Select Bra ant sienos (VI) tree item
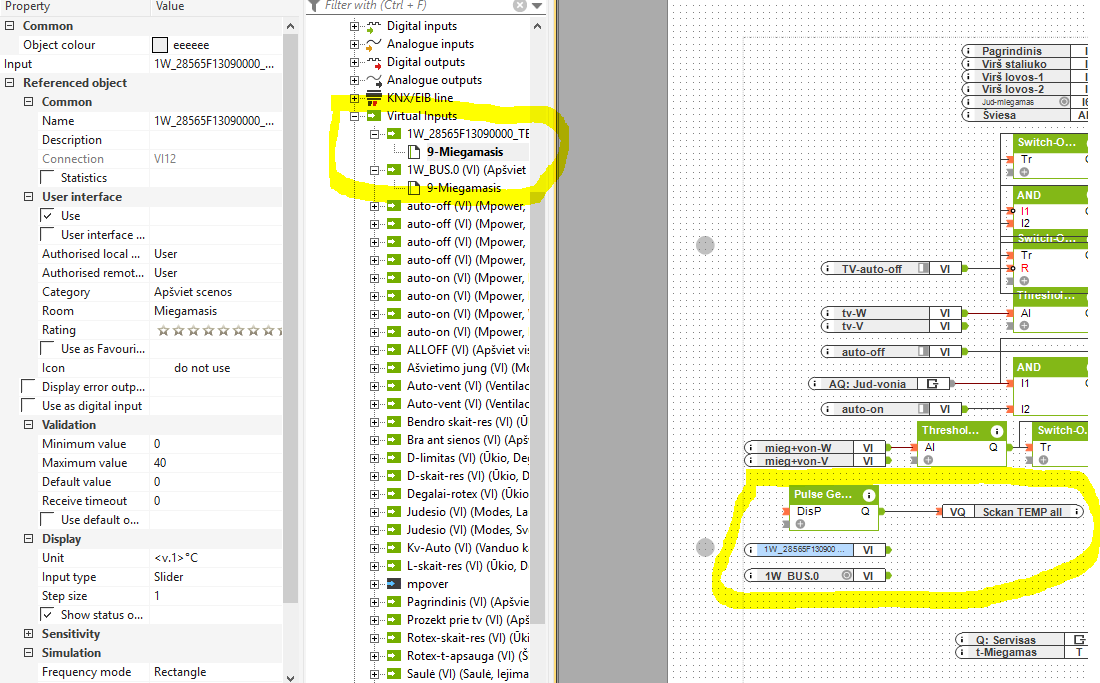The image size is (1100, 683). point(468,440)
